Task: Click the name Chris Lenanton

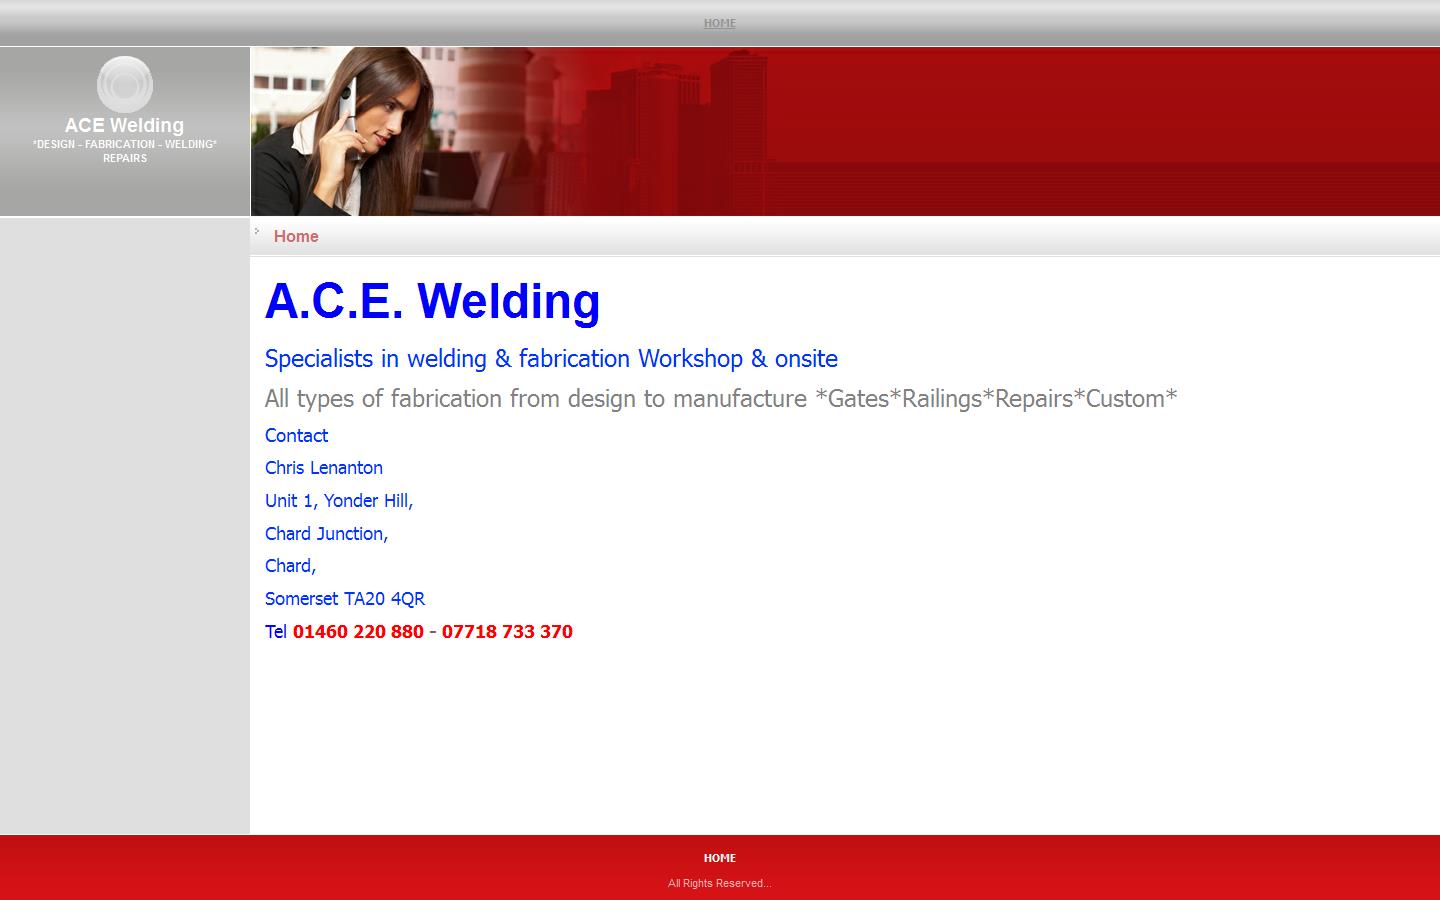Action: (323, 468)
